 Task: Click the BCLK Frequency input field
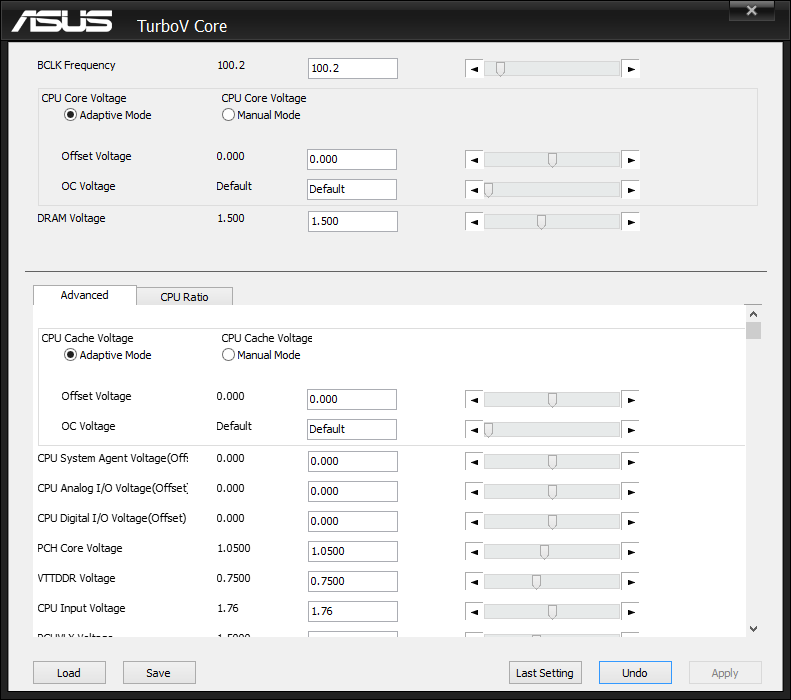tap(352, 69)
